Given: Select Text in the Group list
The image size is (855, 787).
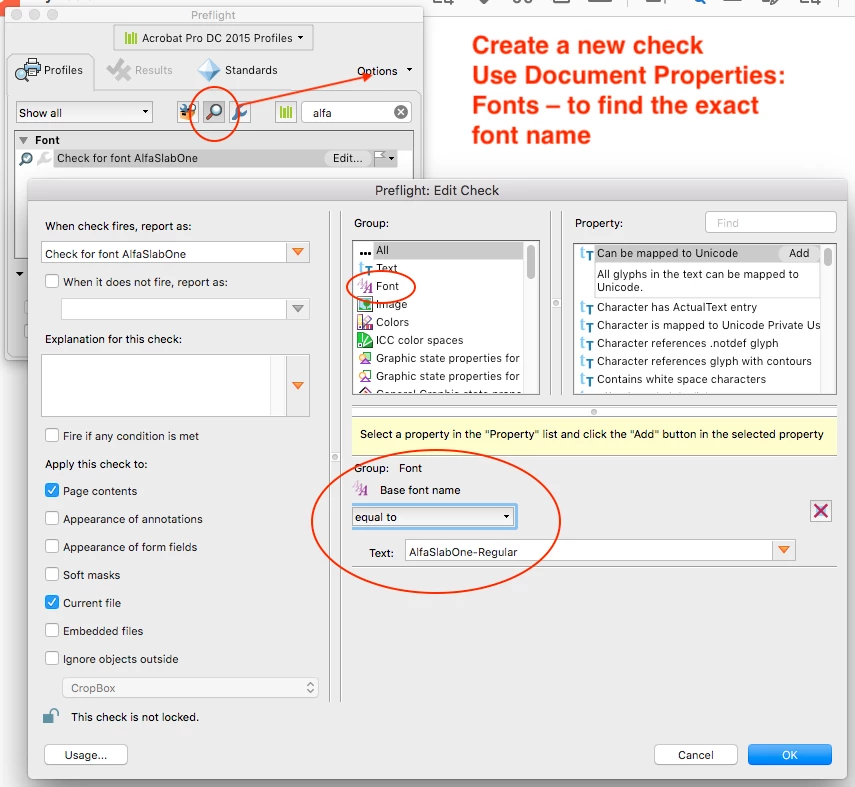Looking at the screenshot, I should coord(439,268).
